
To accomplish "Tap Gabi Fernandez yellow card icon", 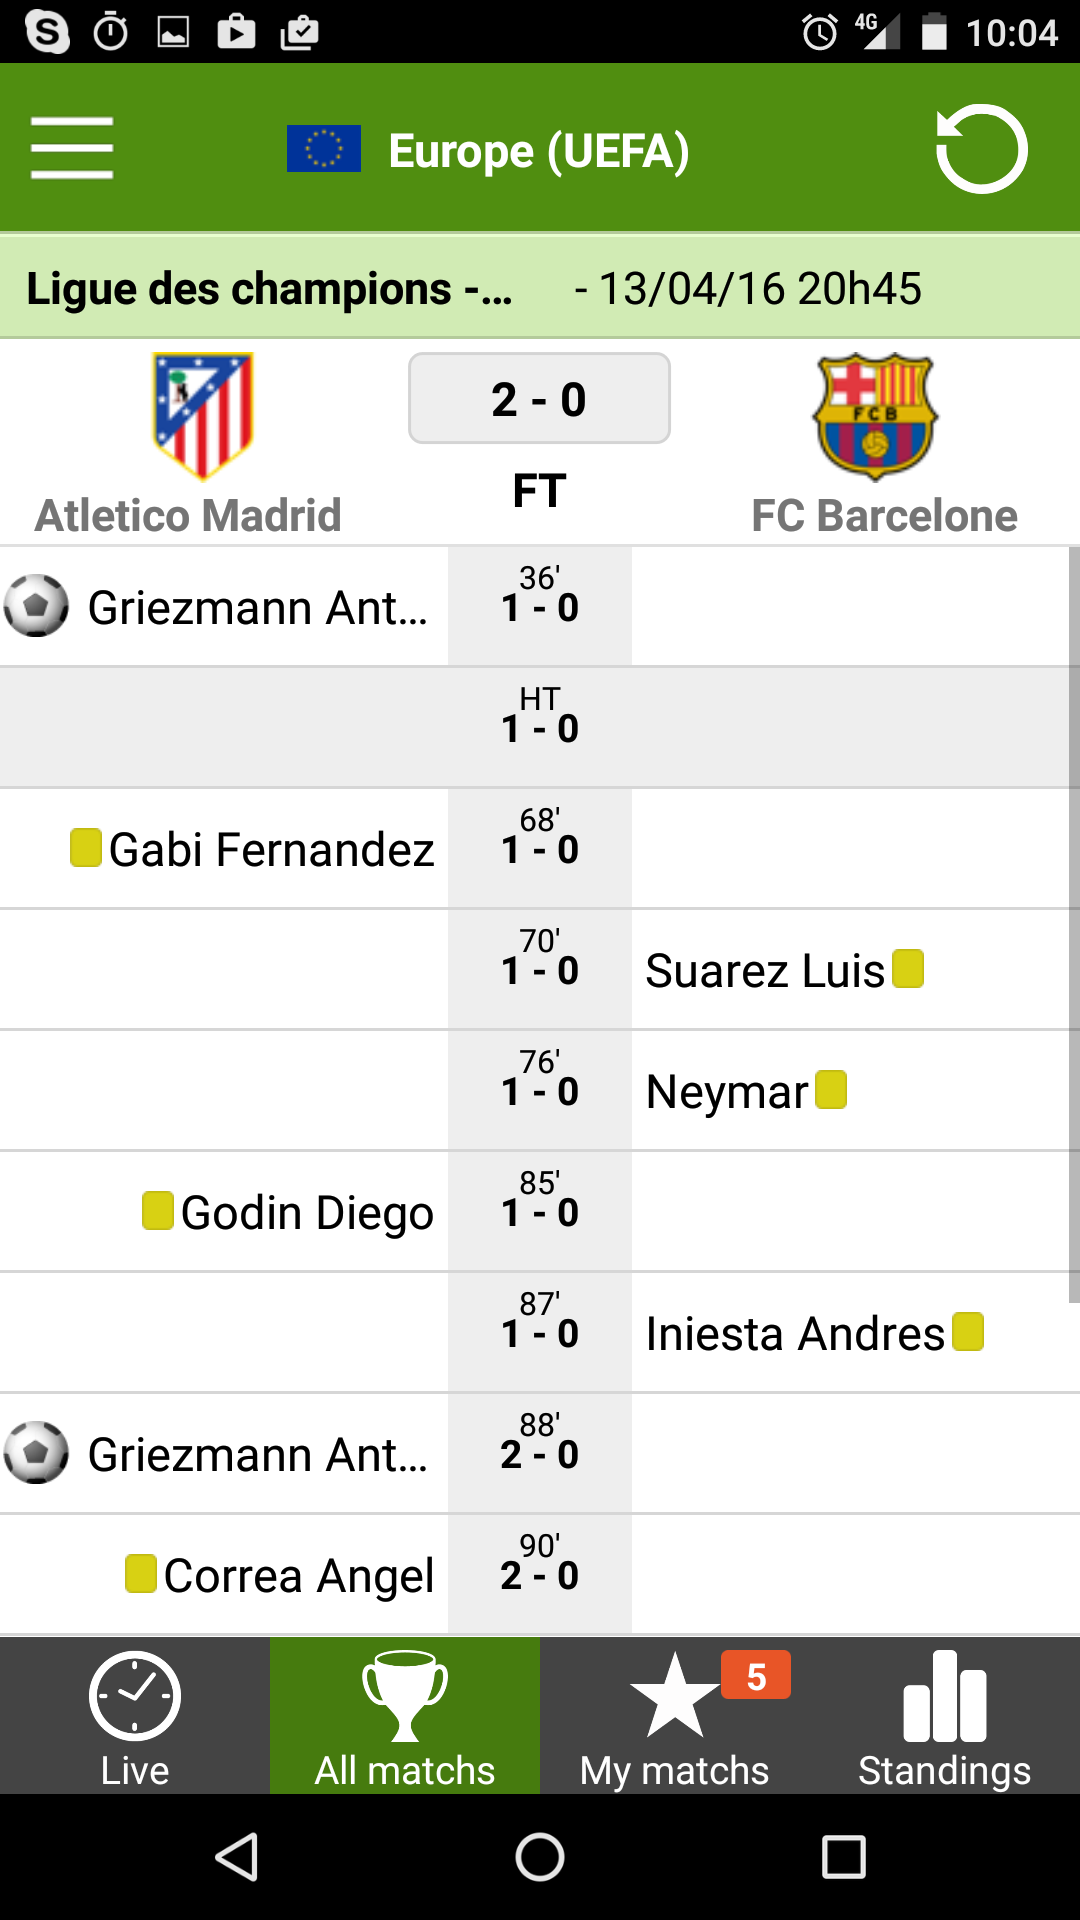I will pos(86,848).
